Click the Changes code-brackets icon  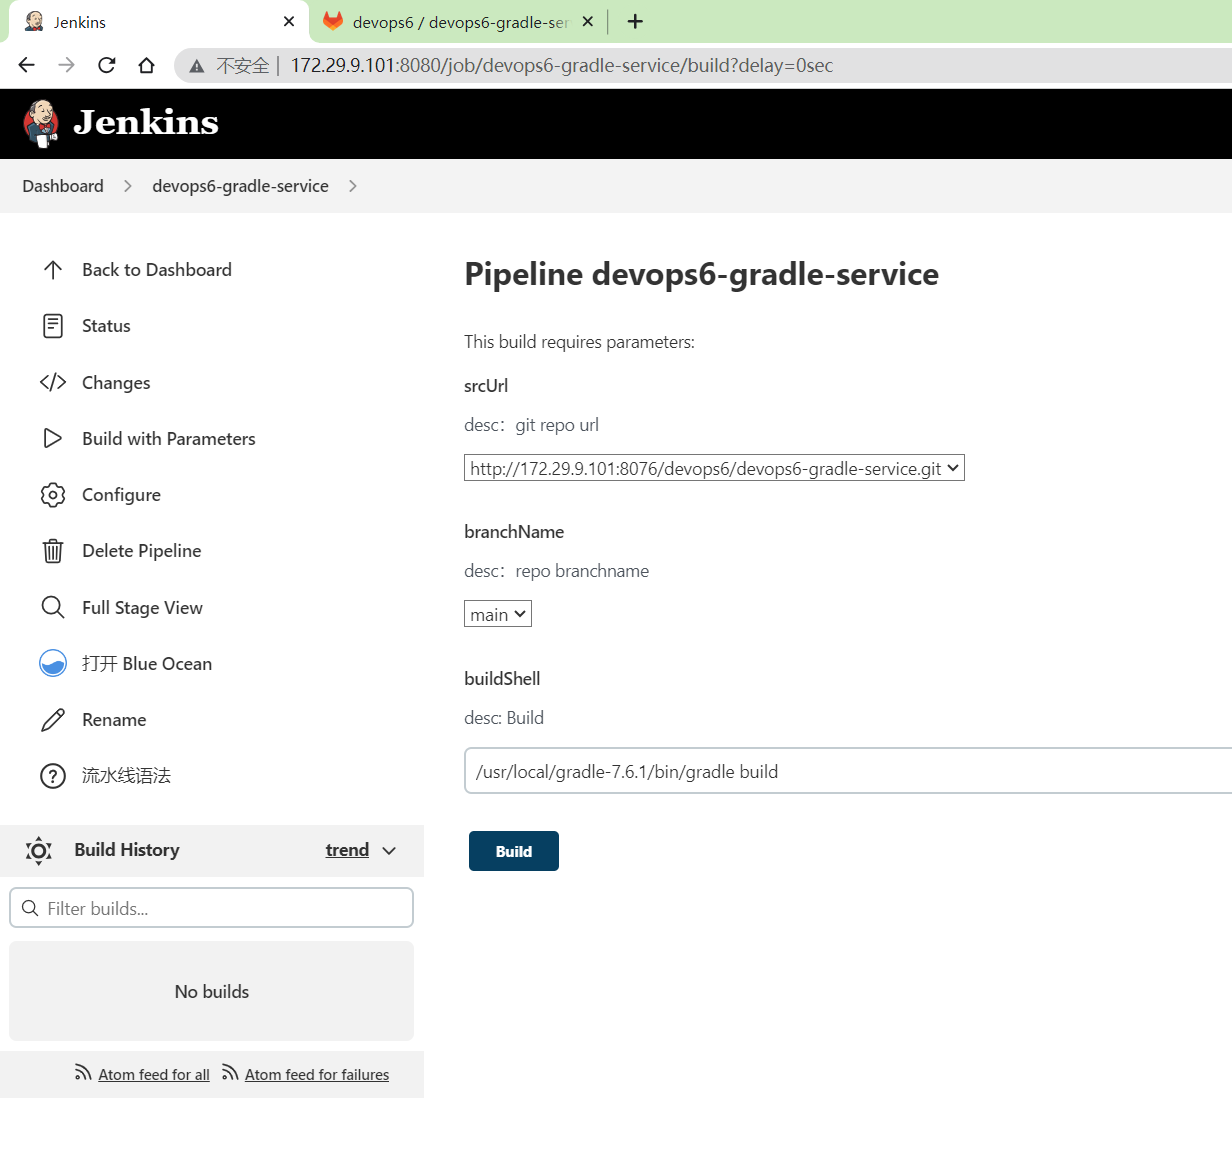click(x=53, y=382)
